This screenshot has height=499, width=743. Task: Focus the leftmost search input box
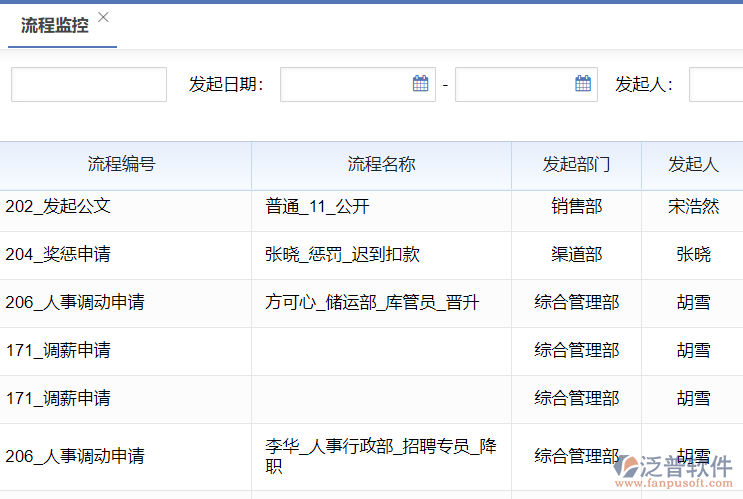coord(89,84)
